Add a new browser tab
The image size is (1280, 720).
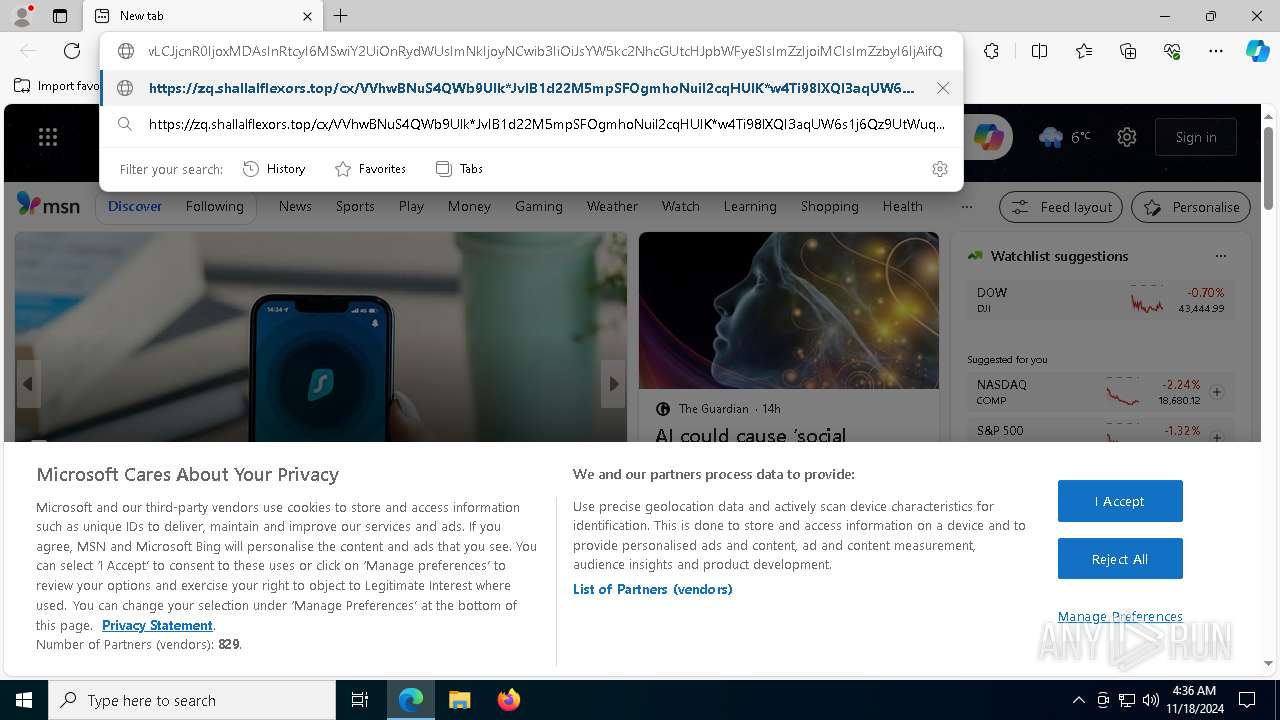tap(341, 16)
